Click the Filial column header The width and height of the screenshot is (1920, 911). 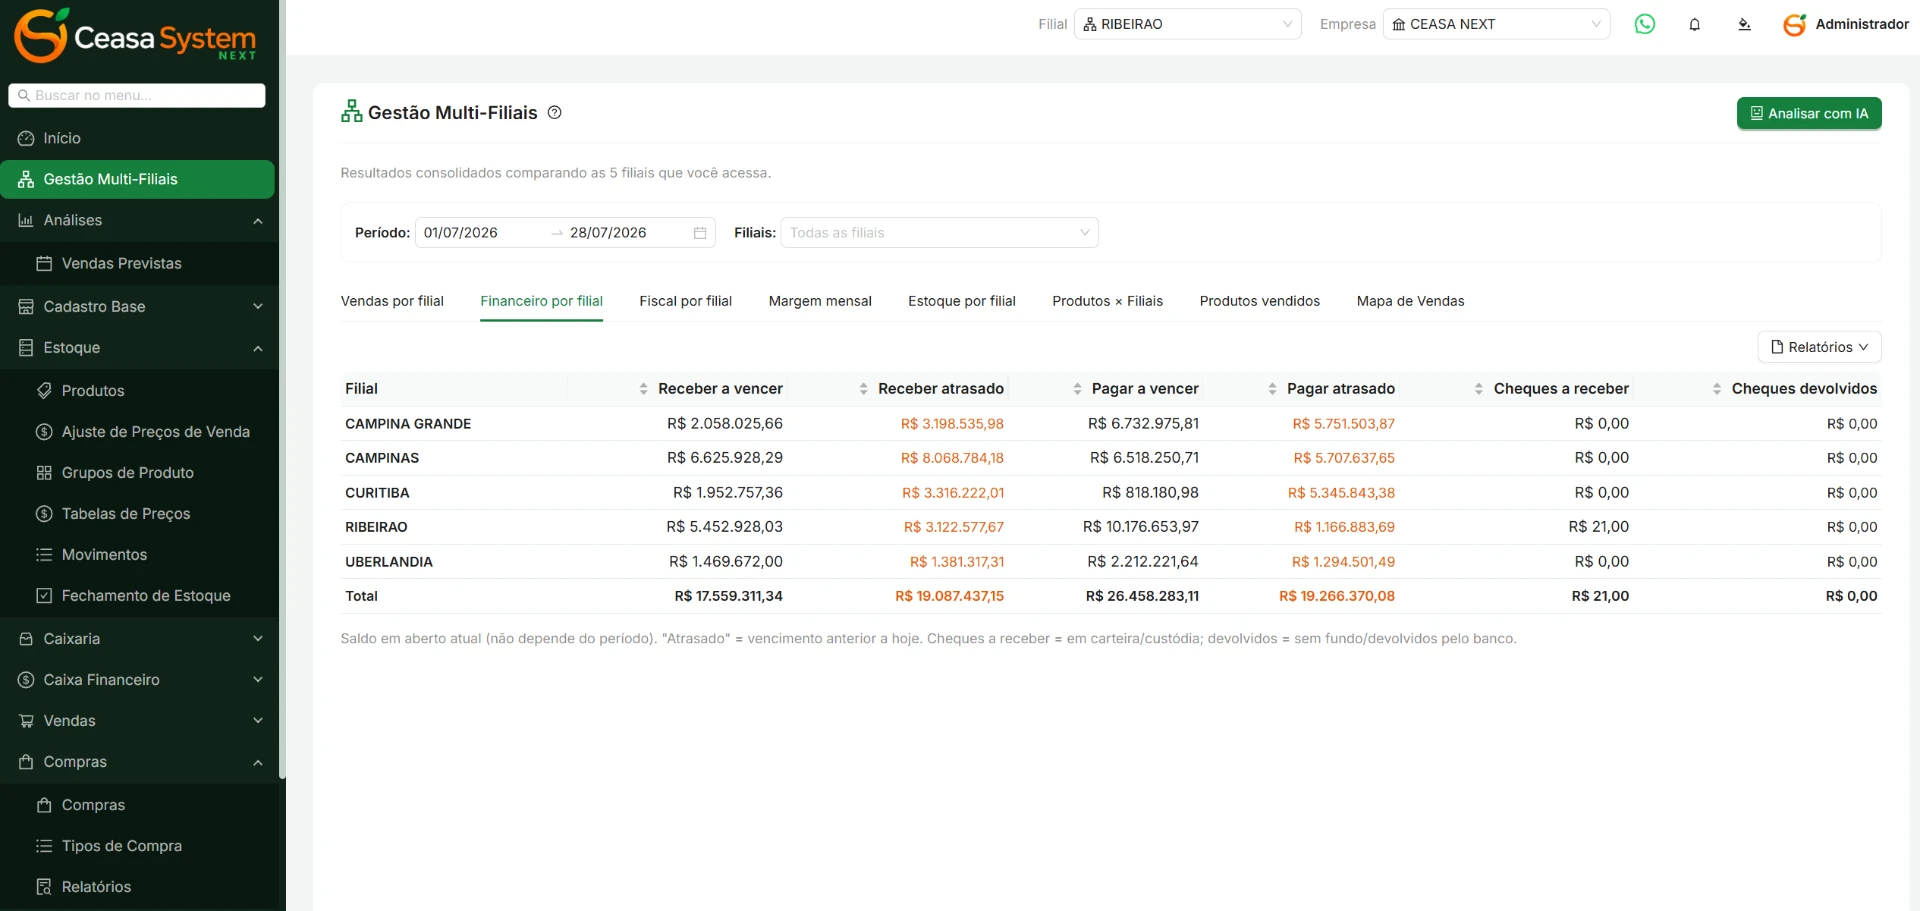361,389
